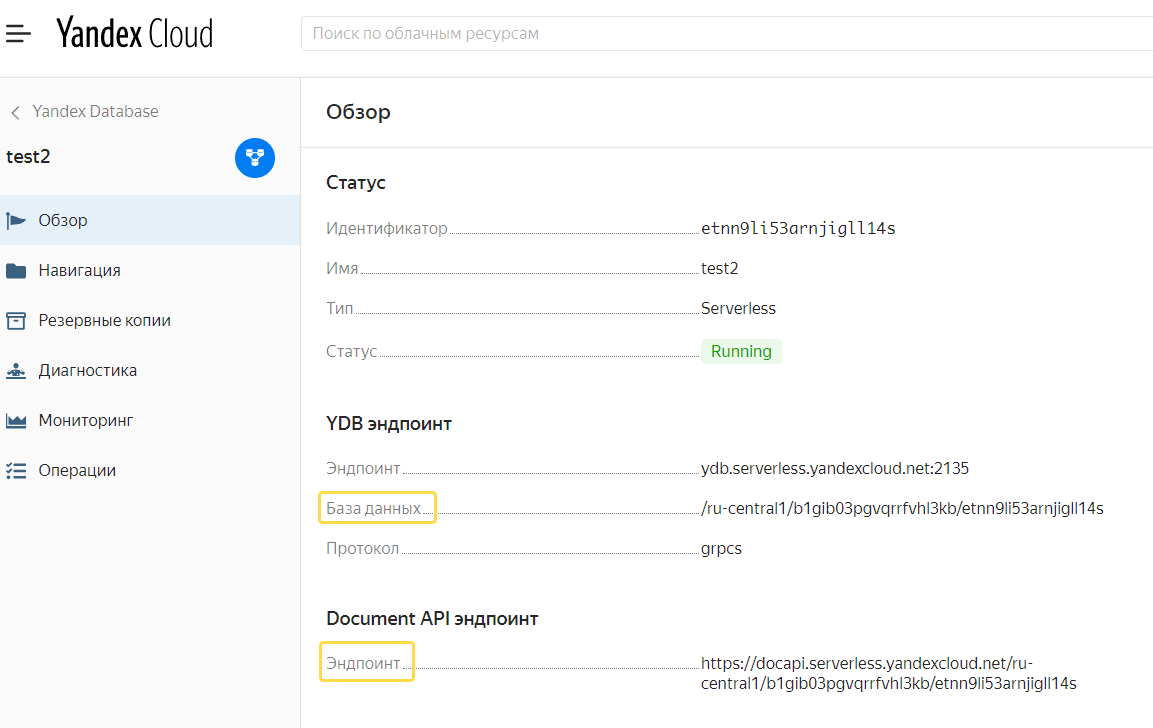Click the База данных label

[374, 508]
